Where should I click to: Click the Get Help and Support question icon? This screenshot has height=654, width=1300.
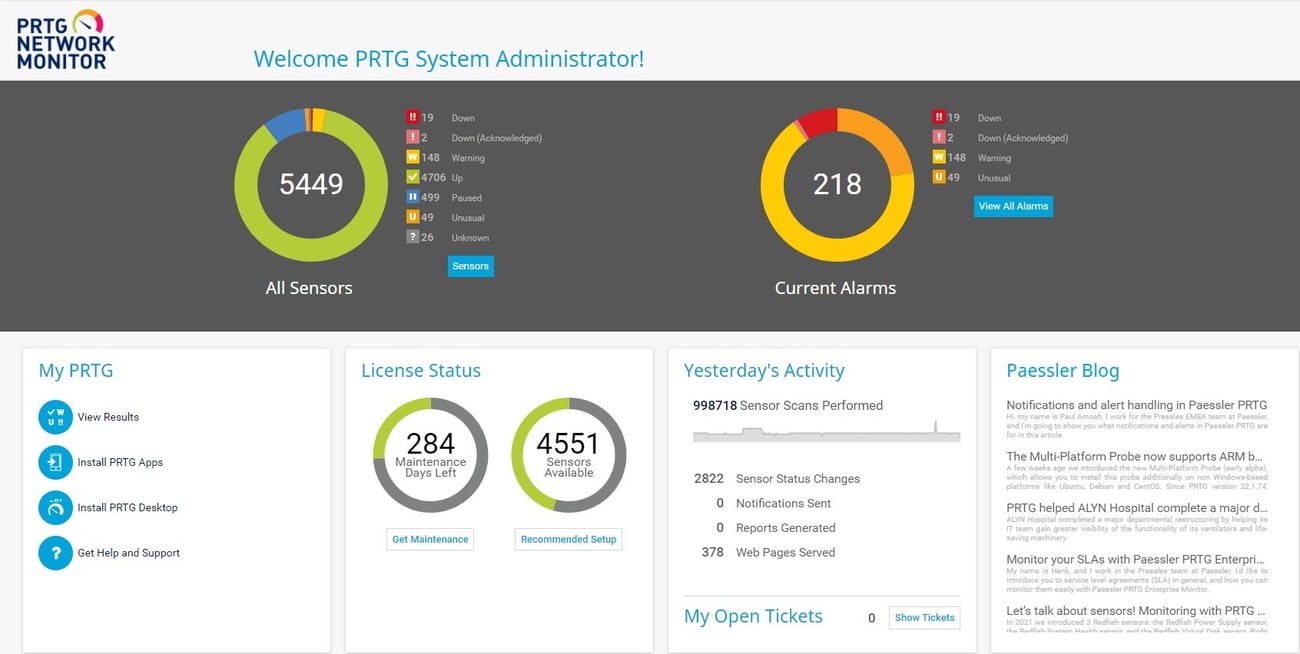coord(56,553)
